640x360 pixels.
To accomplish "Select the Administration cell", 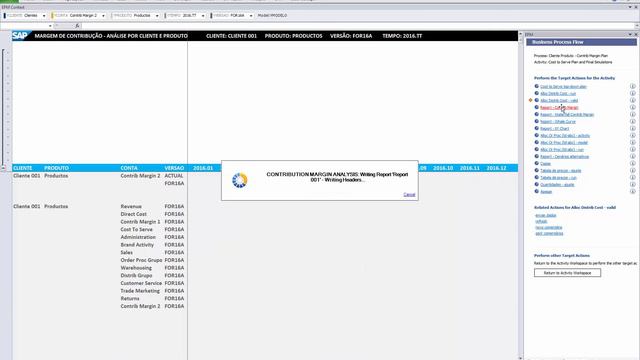I will coord(138,237).
